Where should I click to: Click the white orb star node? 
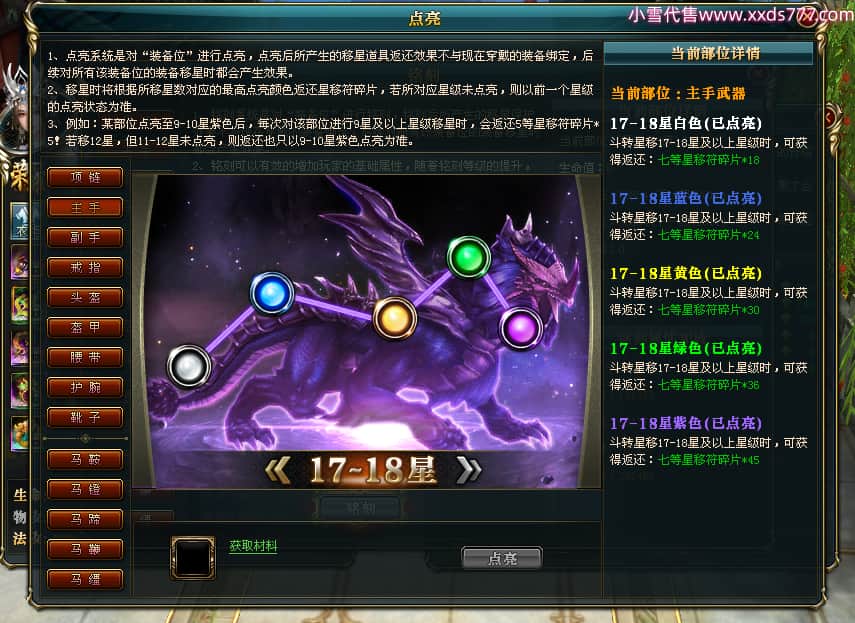pyautogui.click(x=189, y=366)
